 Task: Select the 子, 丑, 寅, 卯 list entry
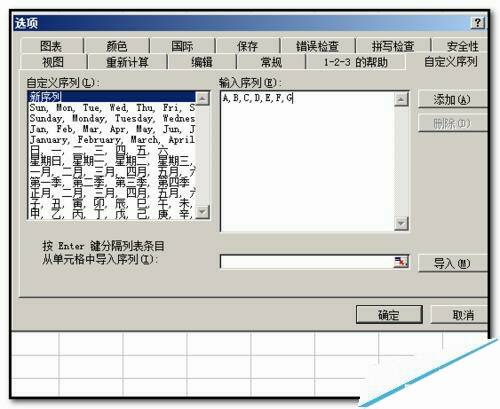[x=112, y=204]
